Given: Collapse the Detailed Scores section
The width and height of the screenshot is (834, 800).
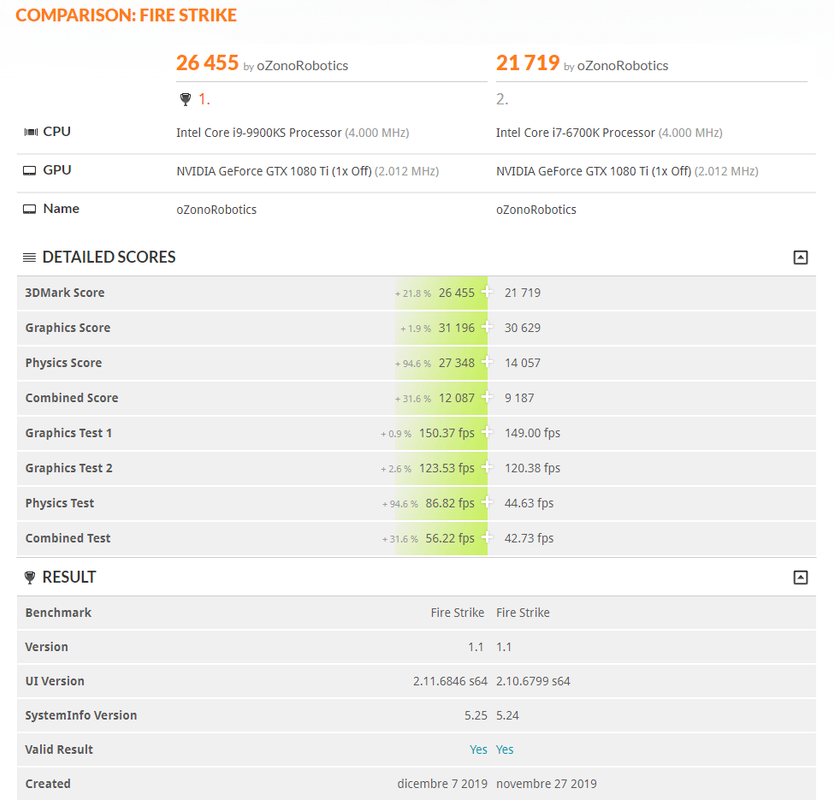Looking at the screenshot, I should pyautogui.click(x=800, y=257).
